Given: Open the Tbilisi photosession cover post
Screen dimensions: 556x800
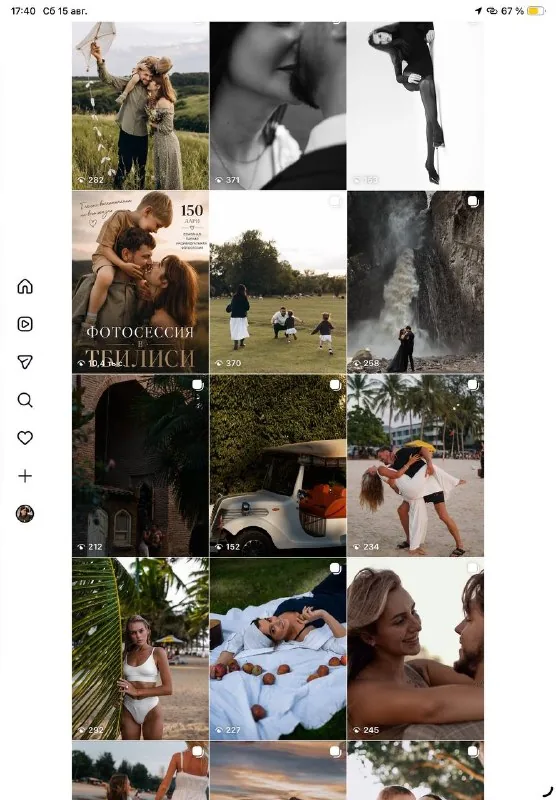Looking at the screenshot, I should point(140,282).
